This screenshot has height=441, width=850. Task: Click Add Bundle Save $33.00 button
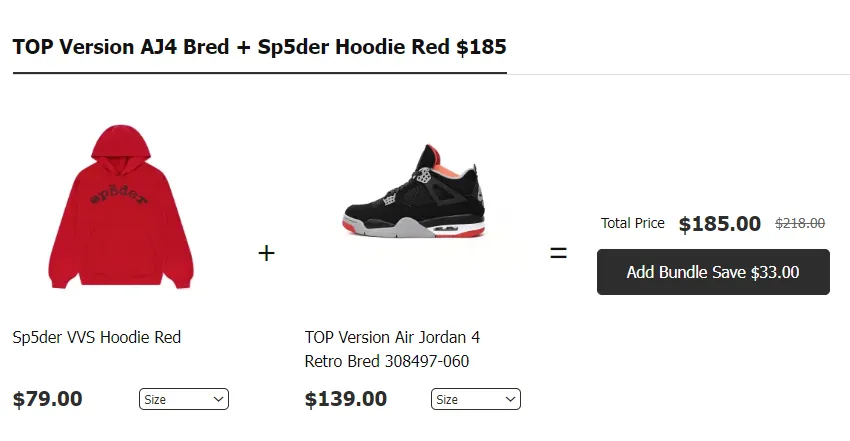(713, 272)
